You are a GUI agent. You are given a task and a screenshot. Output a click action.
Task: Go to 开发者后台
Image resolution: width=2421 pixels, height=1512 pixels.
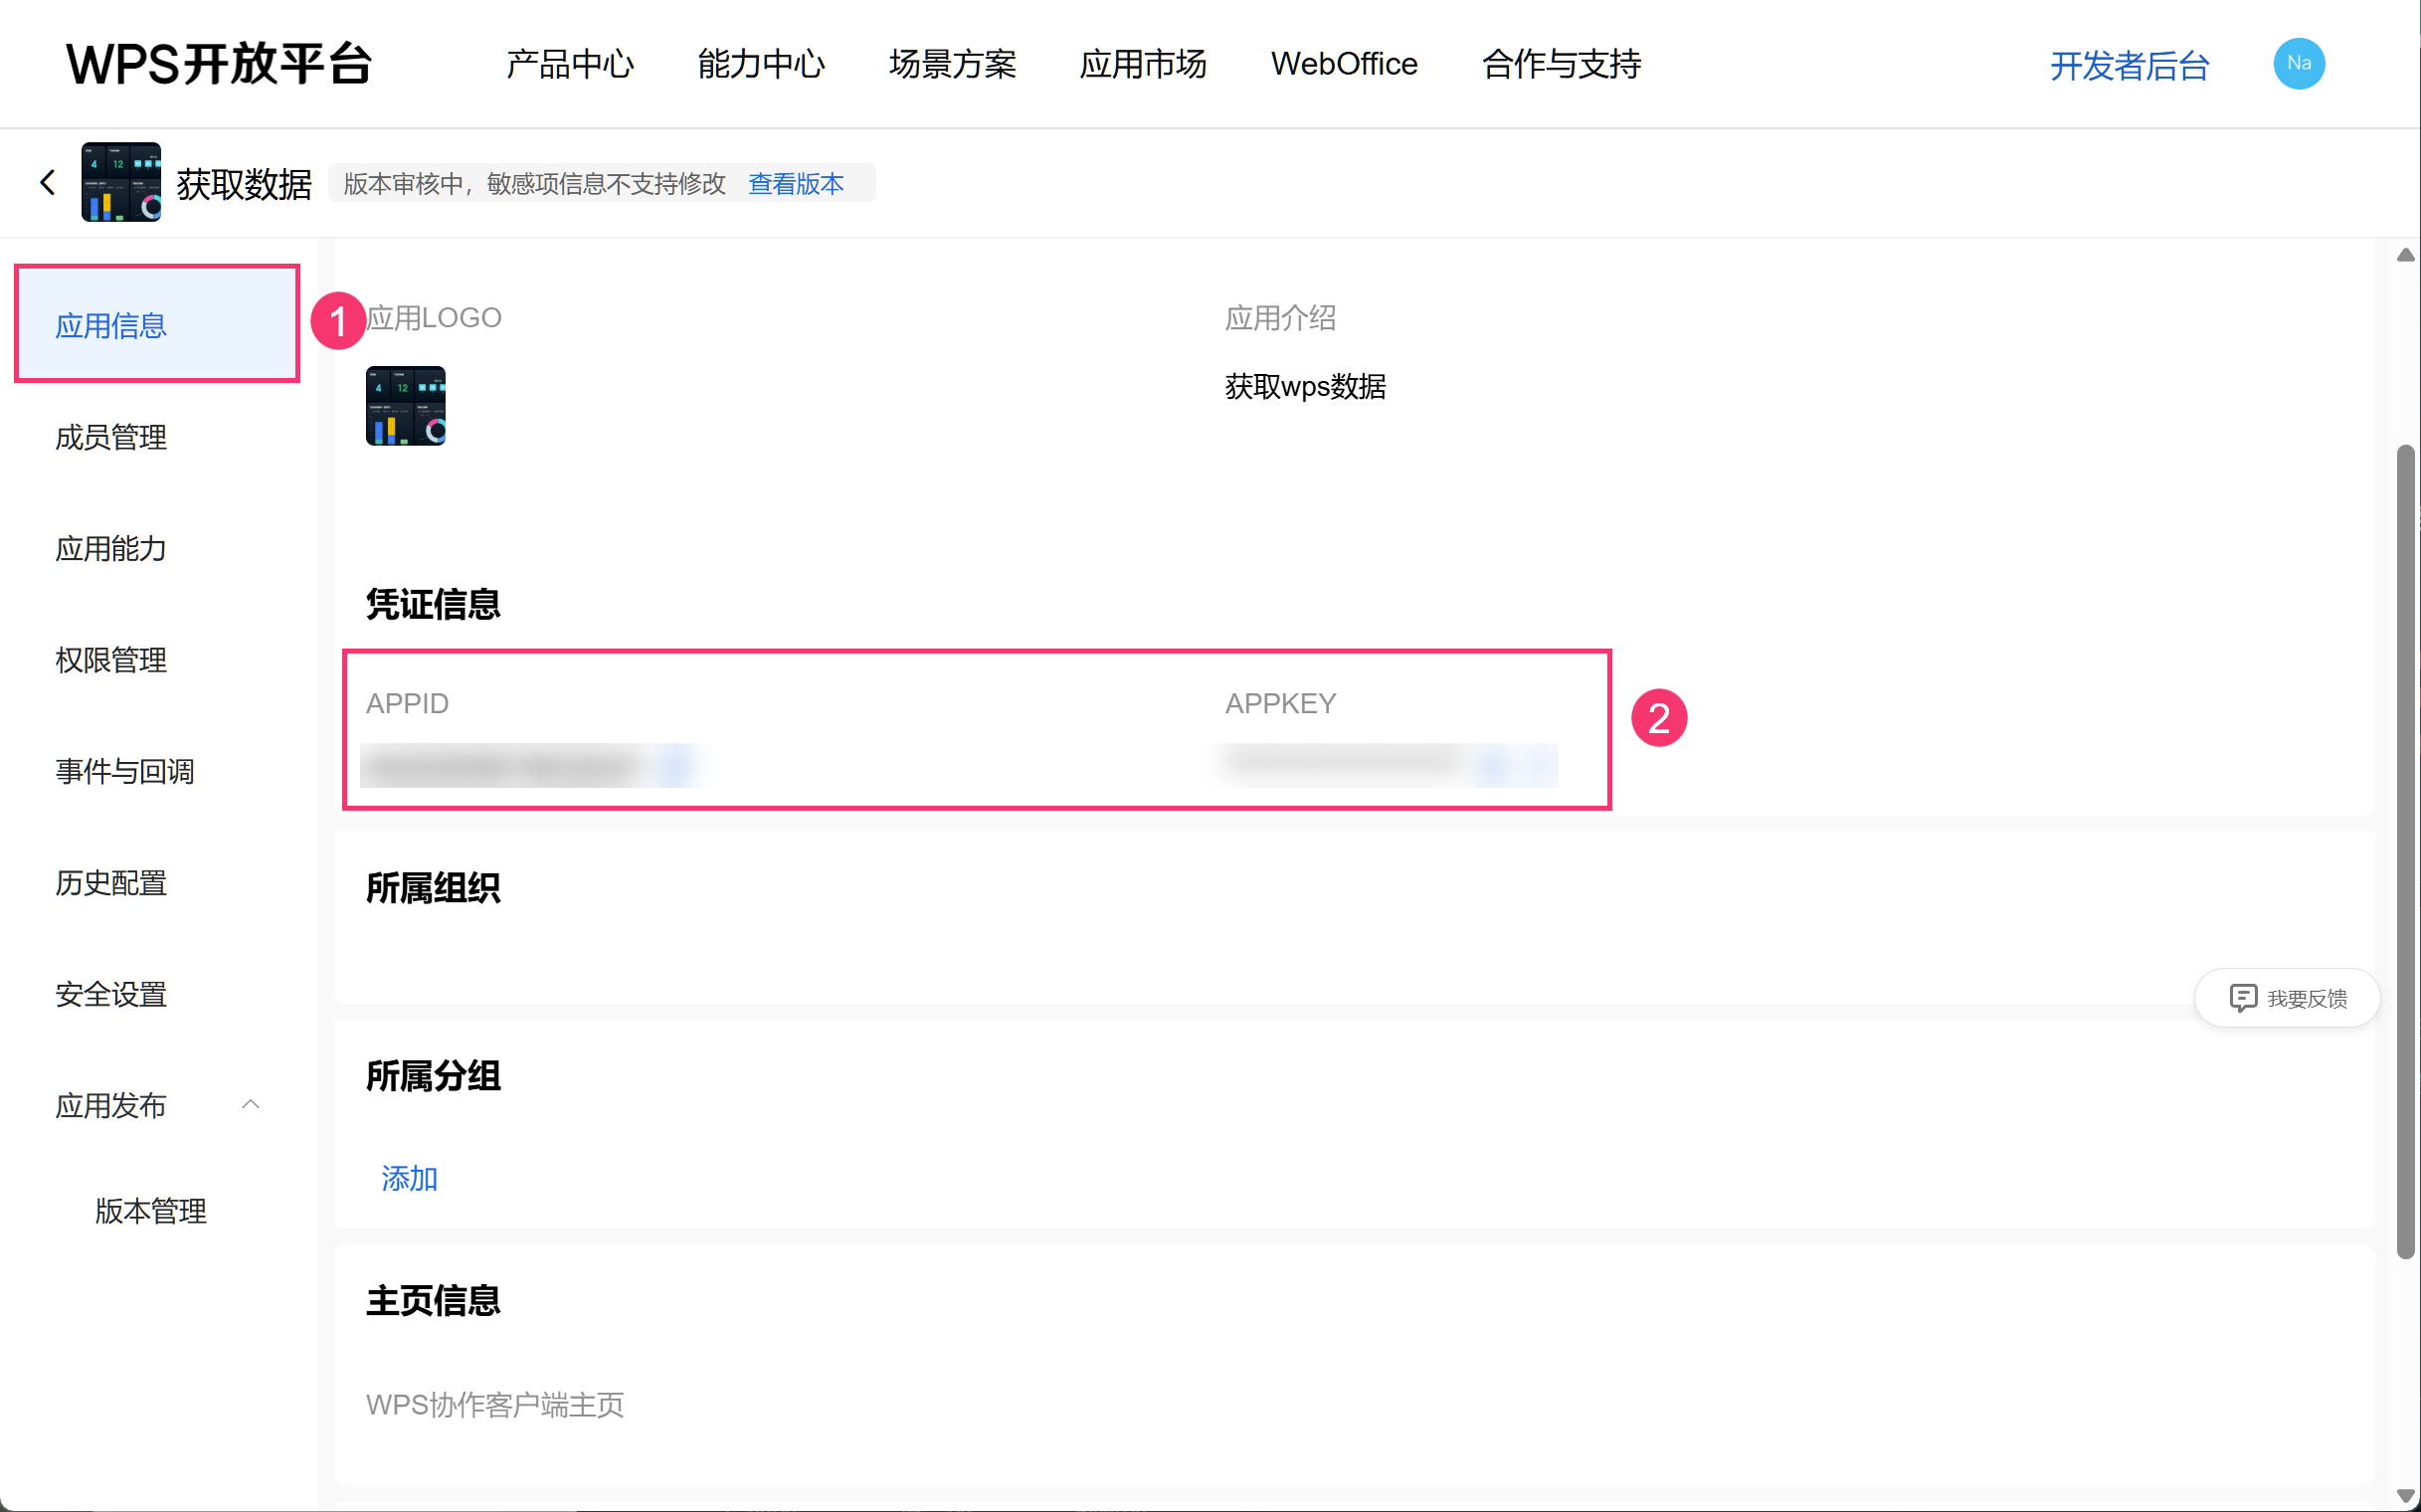[2128, 66]
